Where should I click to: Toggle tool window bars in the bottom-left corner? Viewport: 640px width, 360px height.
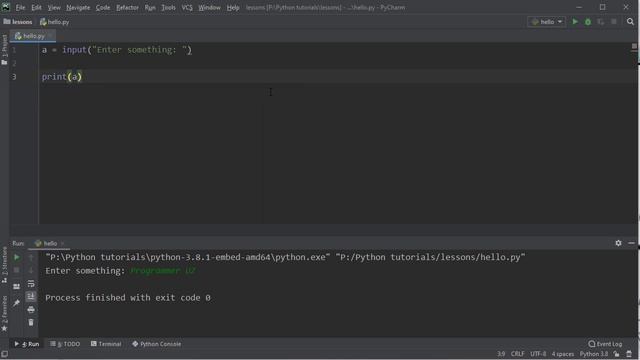point(4,354)
